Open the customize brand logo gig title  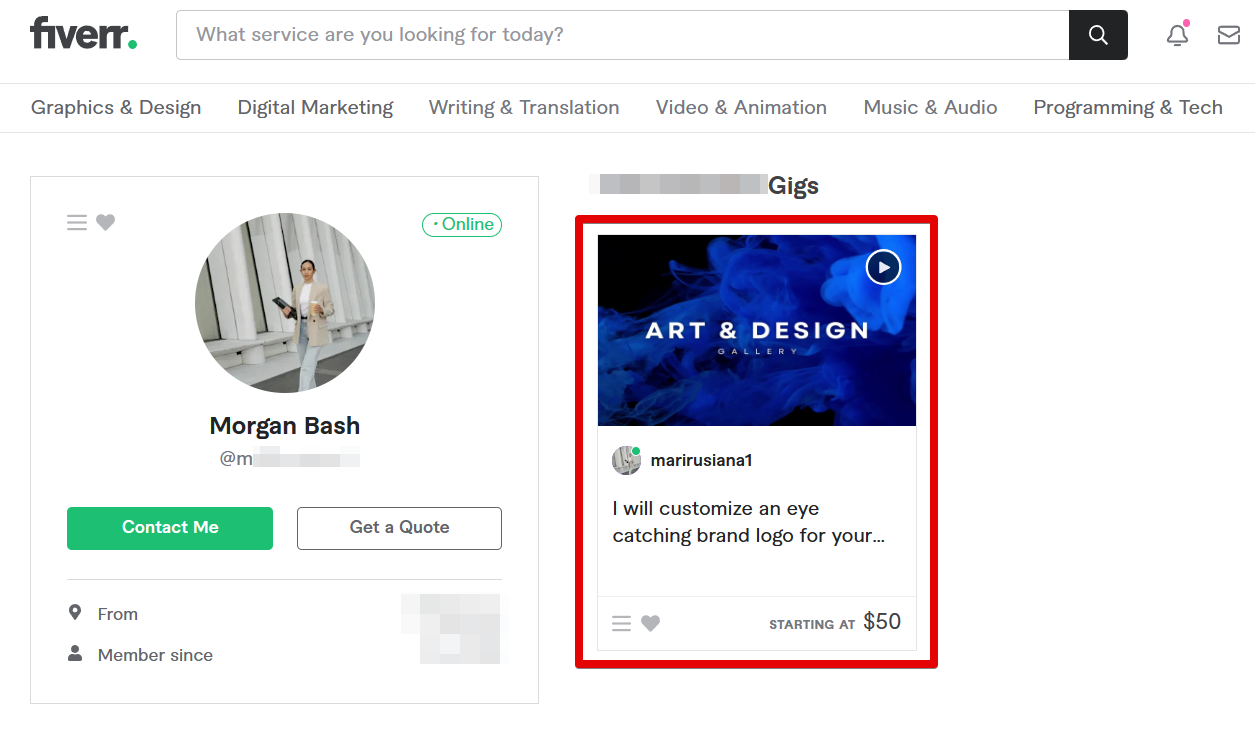coord(748,522)
